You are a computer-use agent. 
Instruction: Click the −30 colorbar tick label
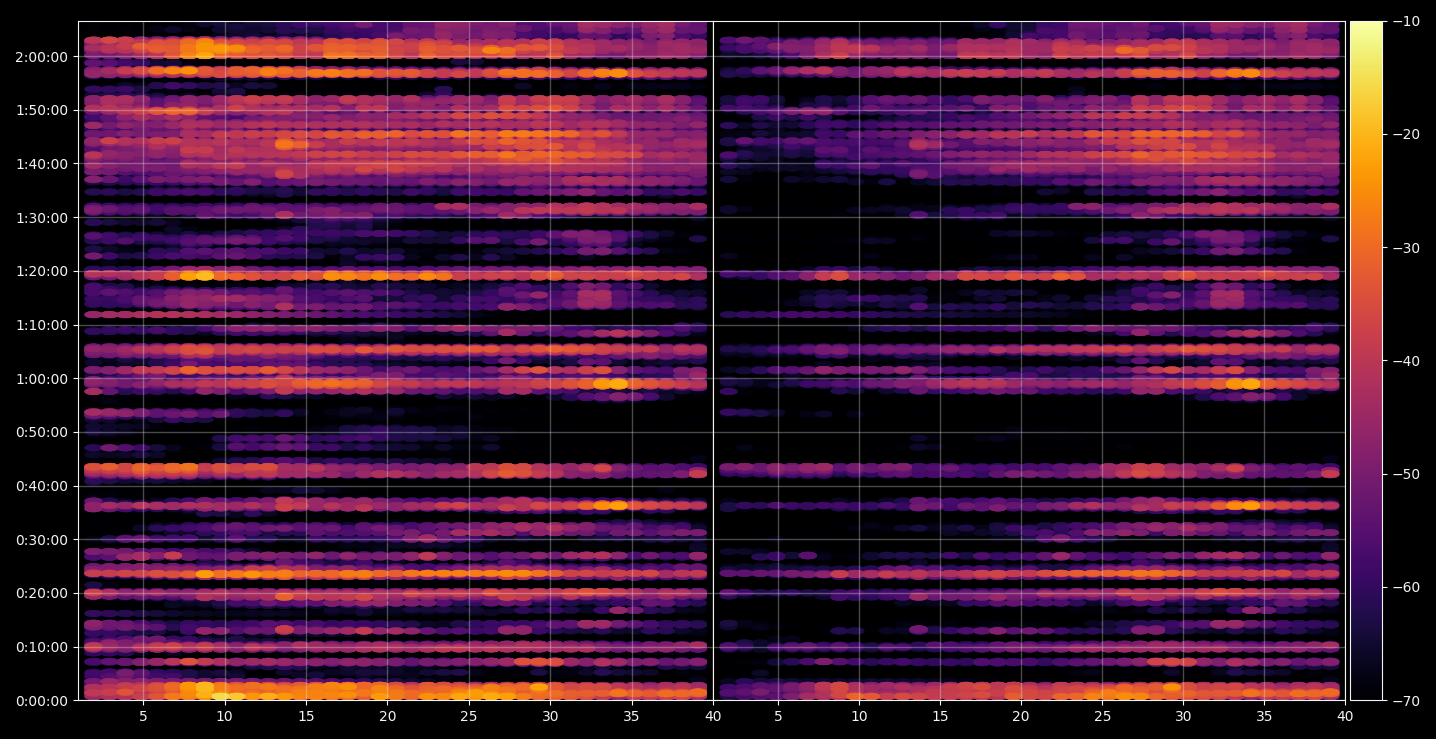point(1405,248)
